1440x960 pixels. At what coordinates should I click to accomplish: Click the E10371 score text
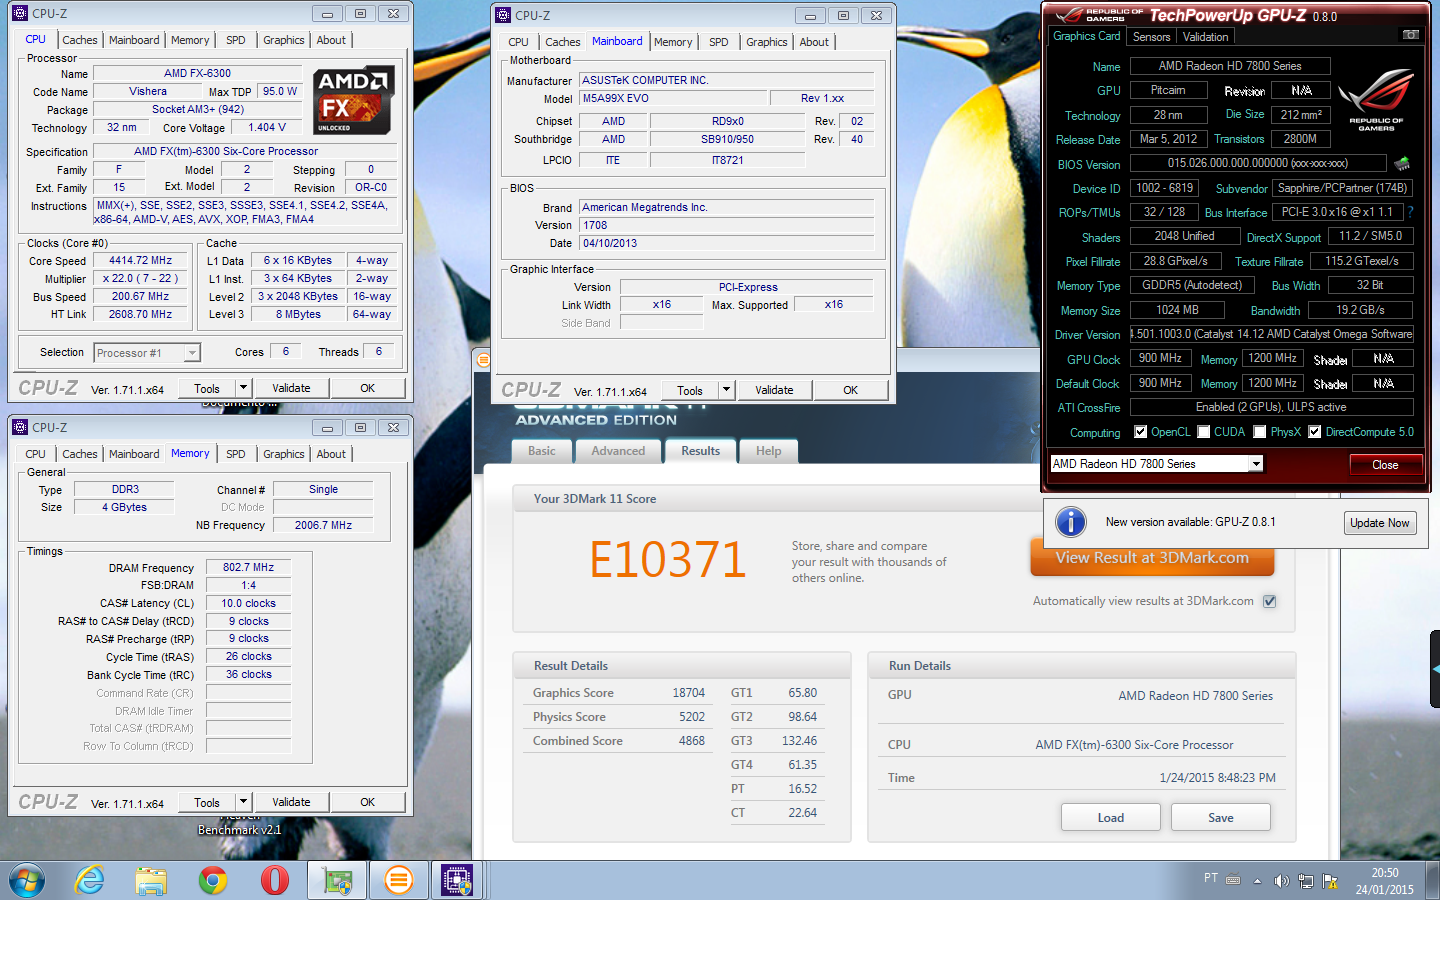click(x=667, y=559)
